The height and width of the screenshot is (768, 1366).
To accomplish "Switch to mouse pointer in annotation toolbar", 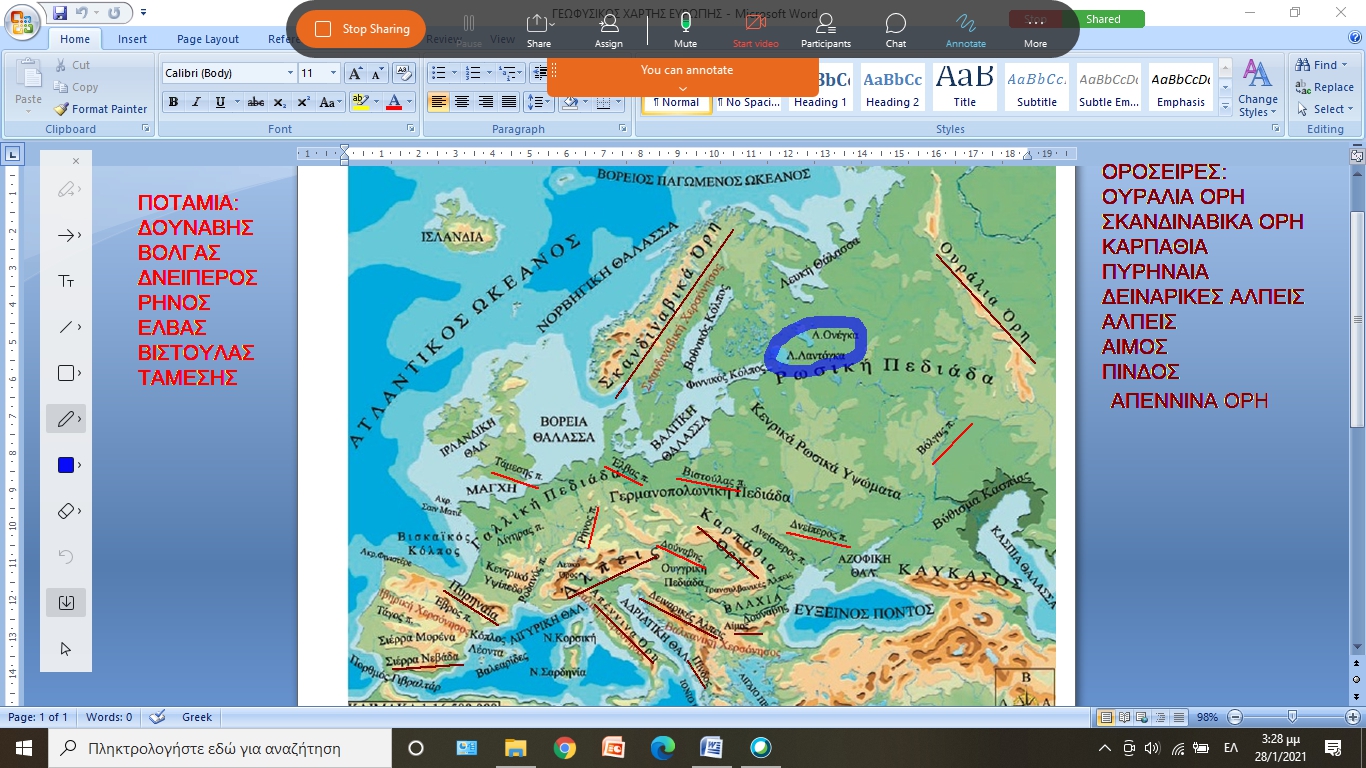I will (x=66, y=649).
